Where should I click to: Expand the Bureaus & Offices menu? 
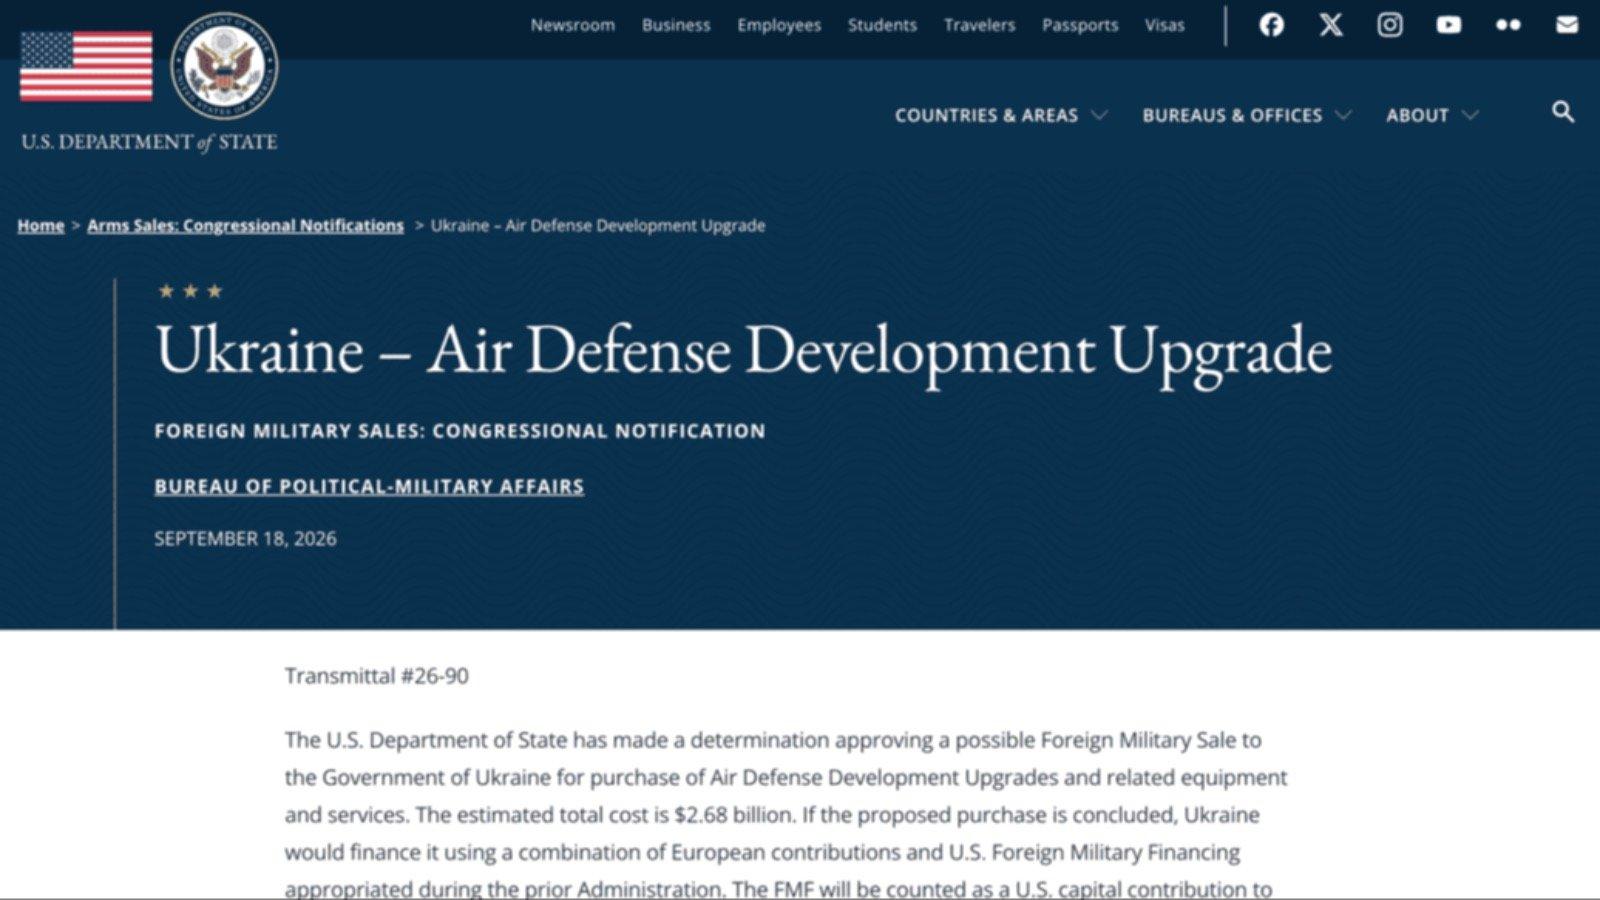pyautogui.click(x=1247, y=115)
